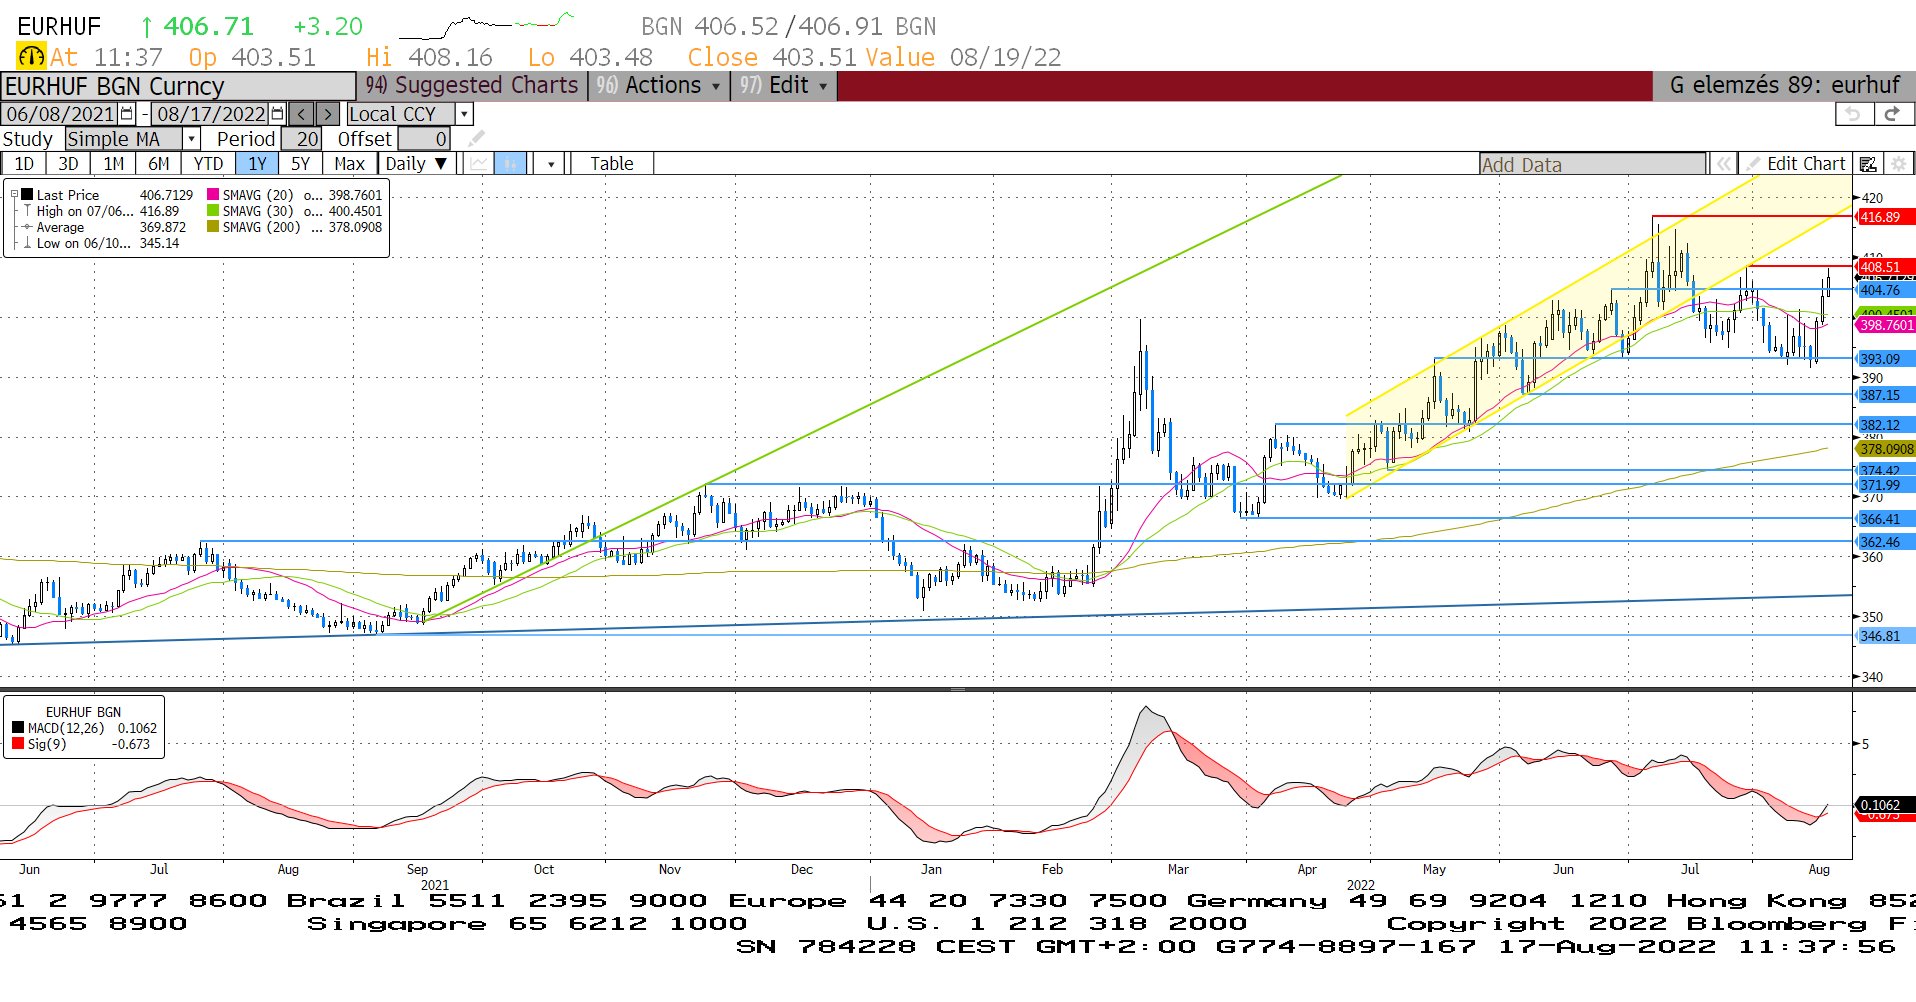Open Suggested Charts

(x=472, y=86)
